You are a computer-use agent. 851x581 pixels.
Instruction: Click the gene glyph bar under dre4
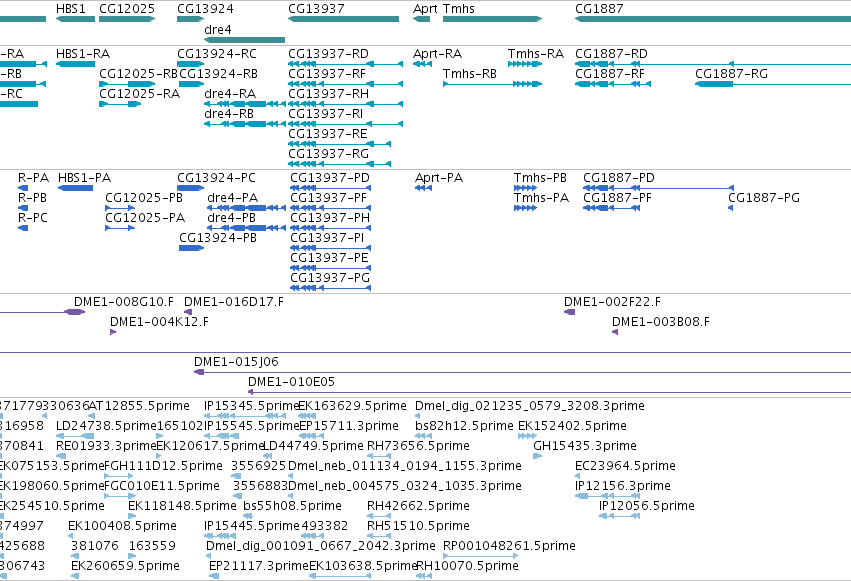[244, 40]
